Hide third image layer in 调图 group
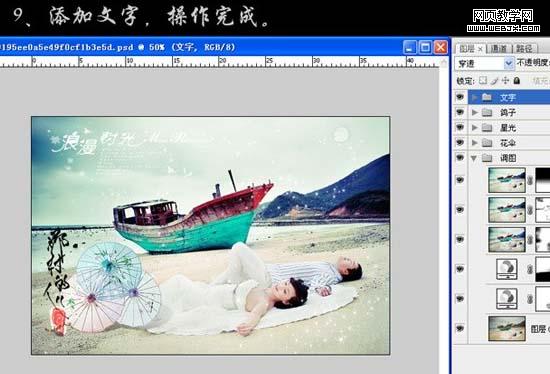This screenshot has width=550, height=374. click(460, 240)
